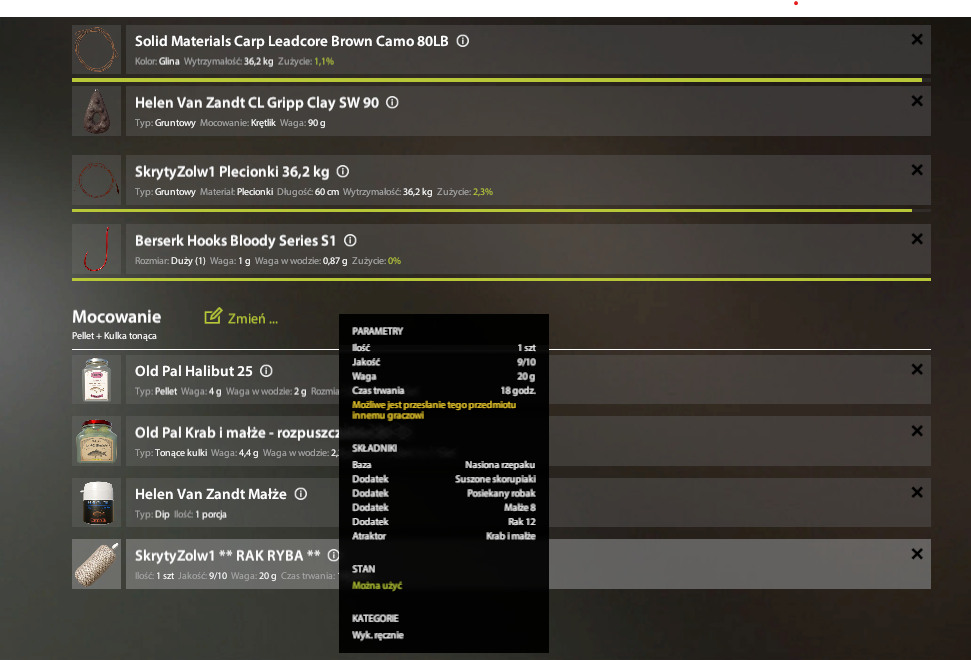Click the PARAMETRY heading in tooltip
The image size is (971, 660).
(x=377, y=331)
